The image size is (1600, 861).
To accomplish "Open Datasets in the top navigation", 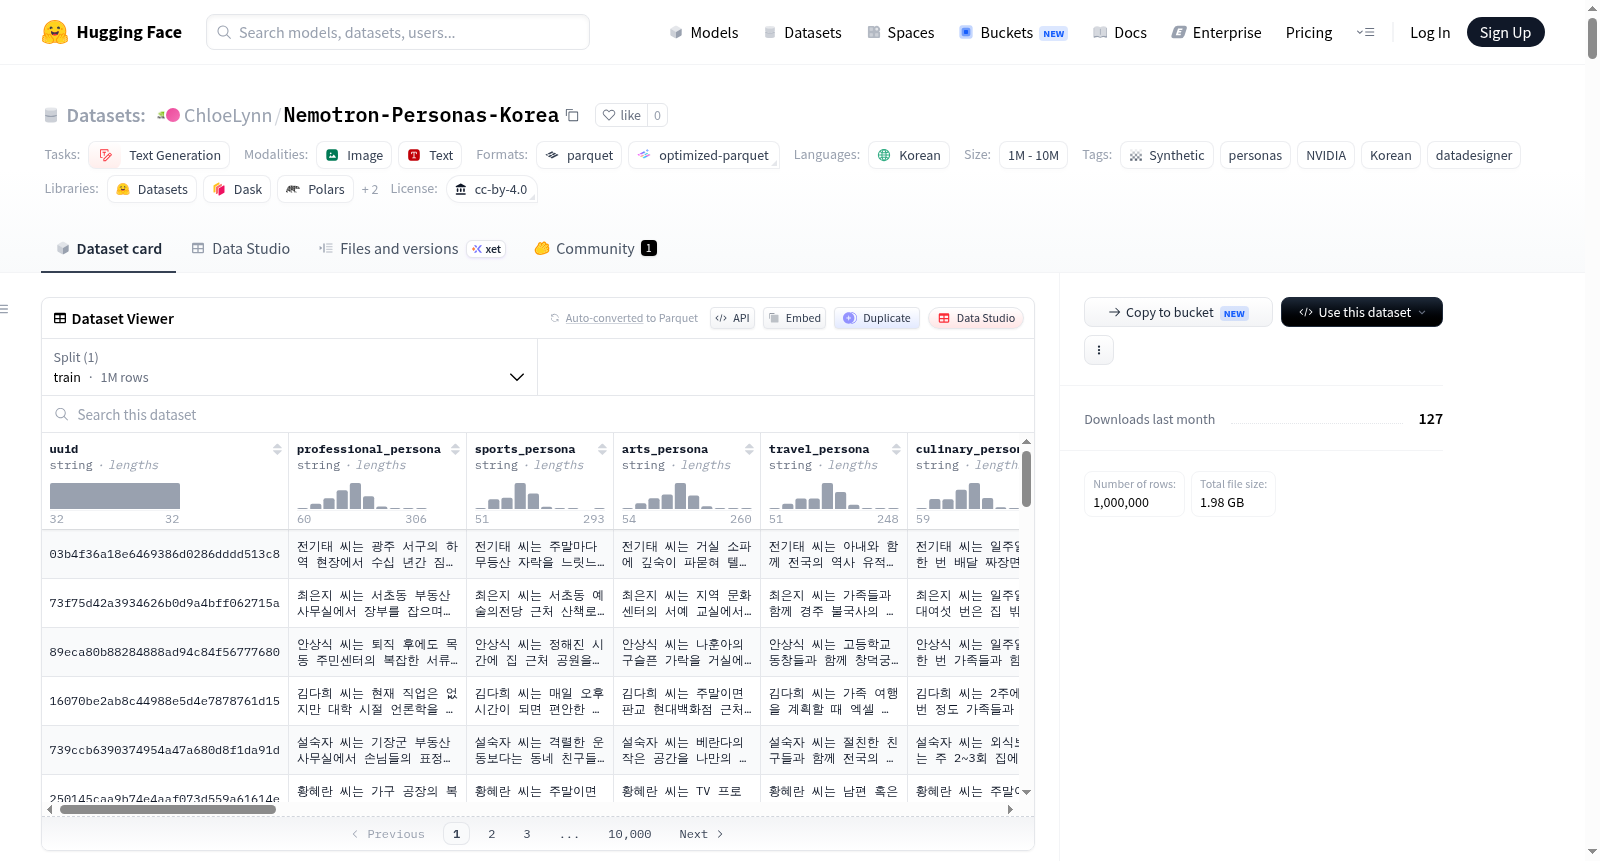I will click(803, 32).
